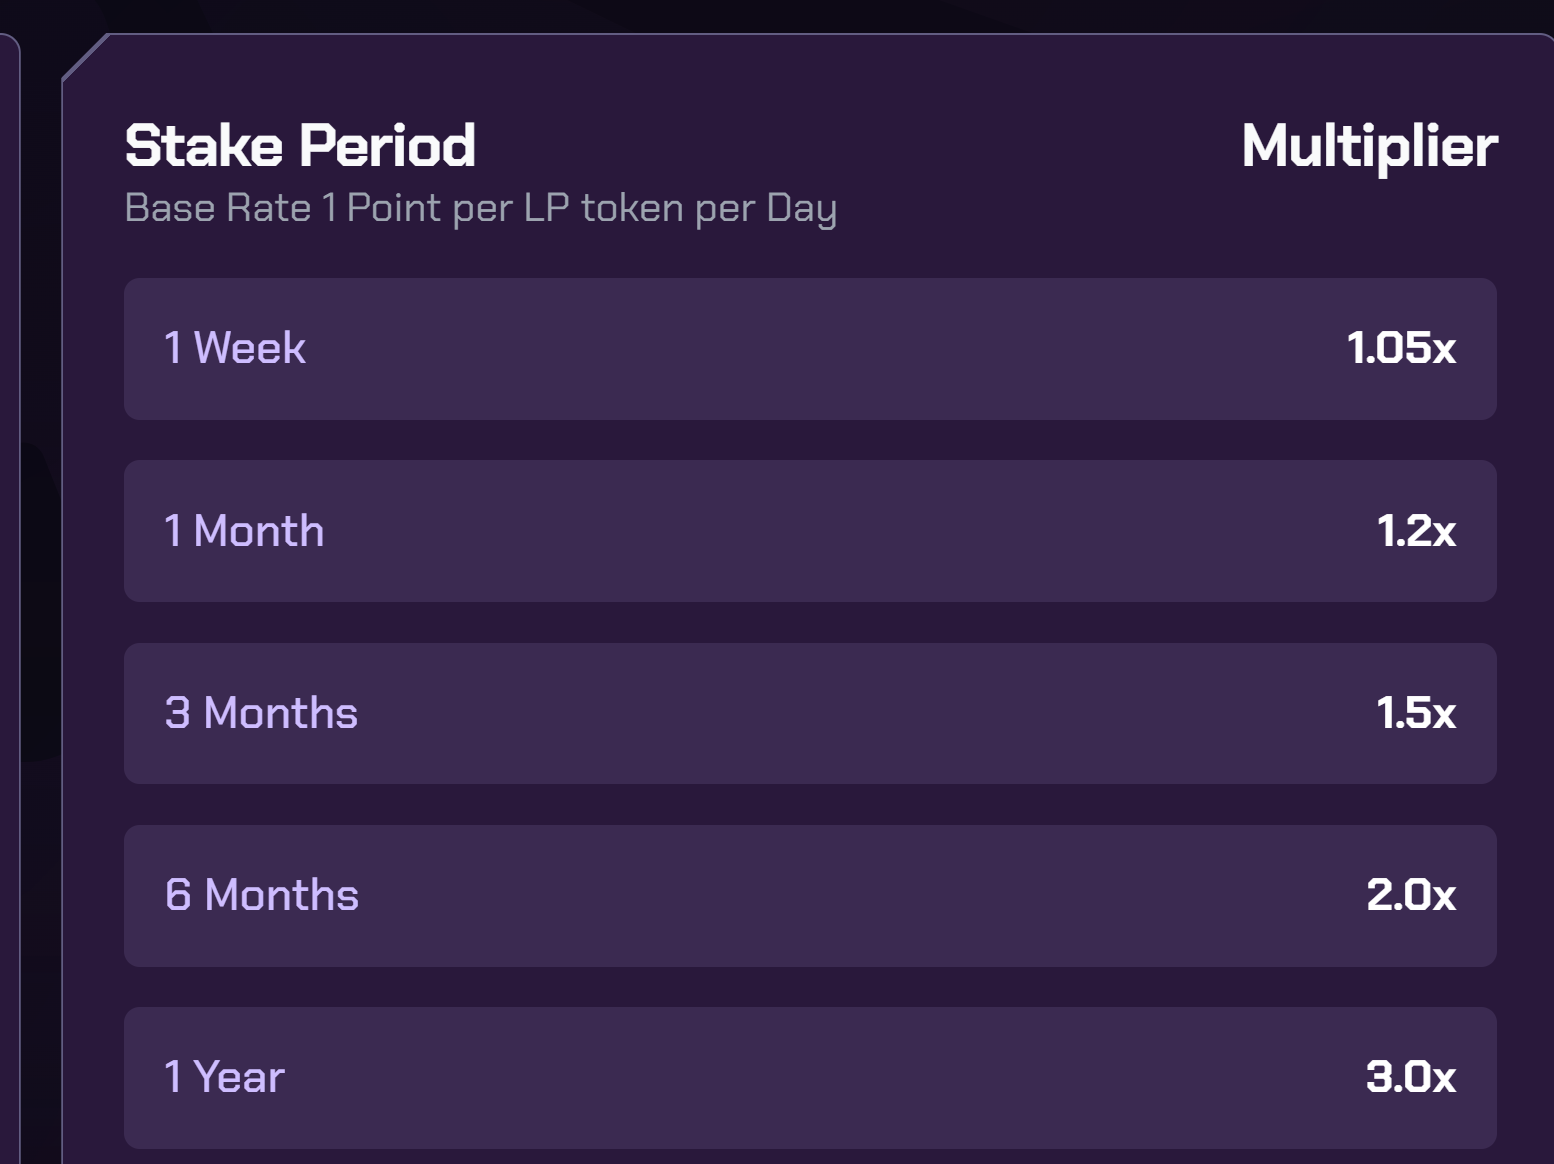The image size is (1554, 1164).
Task: Click the word 'Day' in the subtitle
Action: click(x=801, y=208)
